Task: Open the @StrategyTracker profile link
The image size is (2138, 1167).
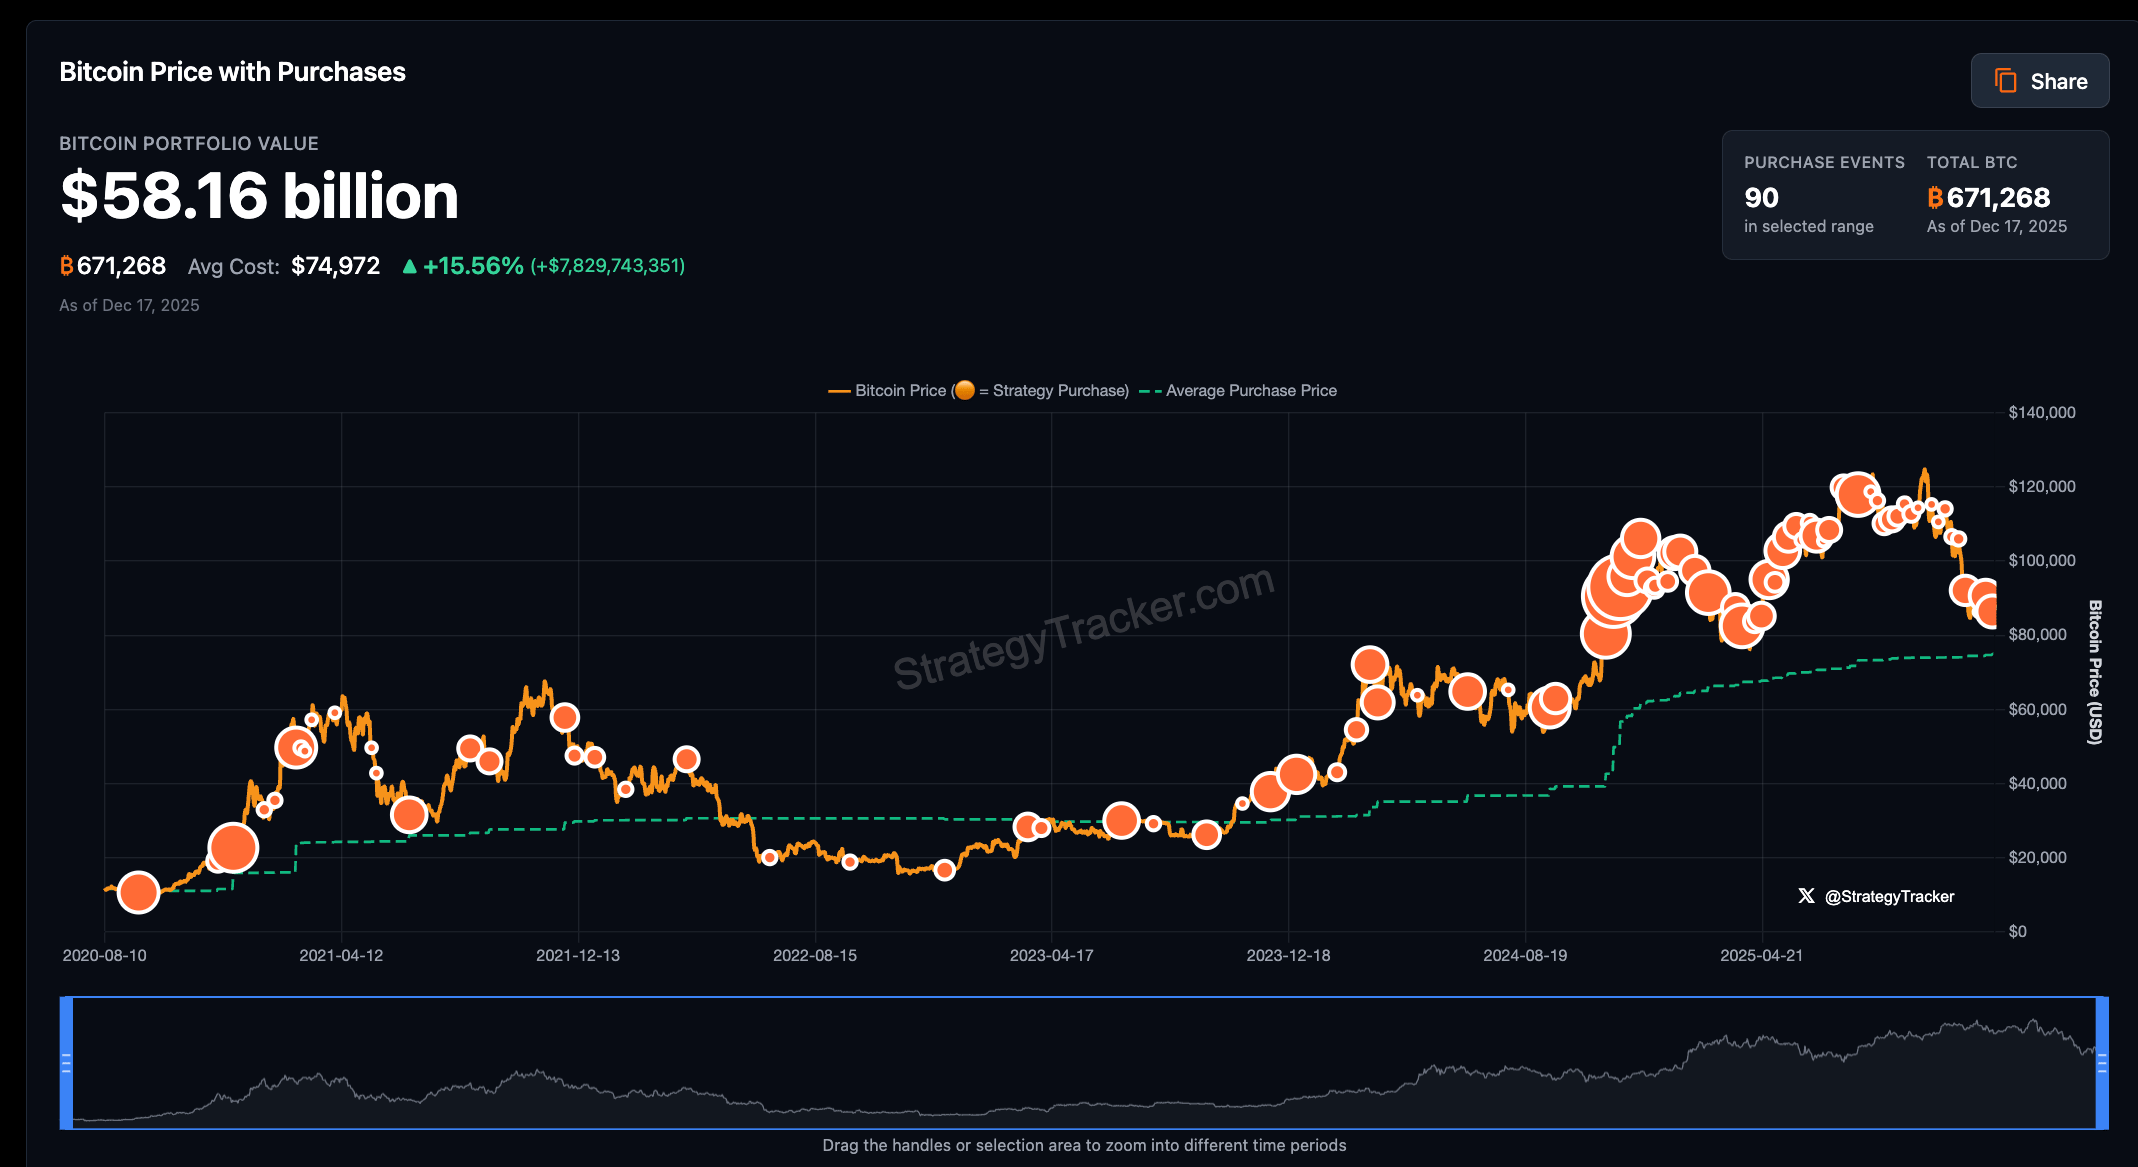Action: pyautogui.click(x=1890, y=896)
